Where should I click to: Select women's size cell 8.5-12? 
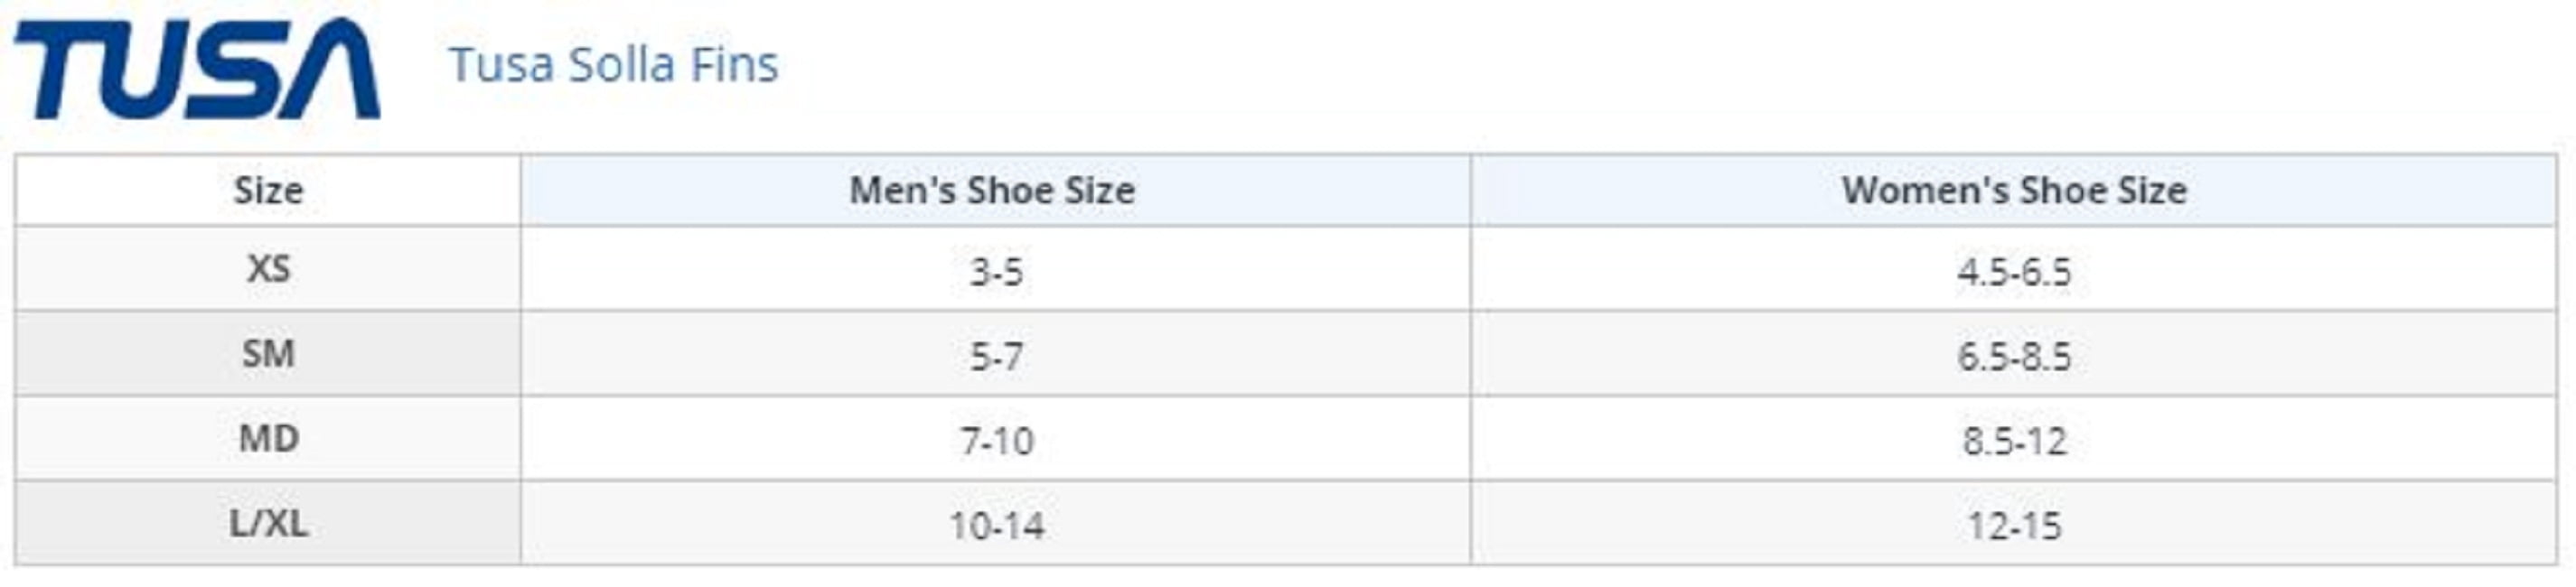(2014, 440)
